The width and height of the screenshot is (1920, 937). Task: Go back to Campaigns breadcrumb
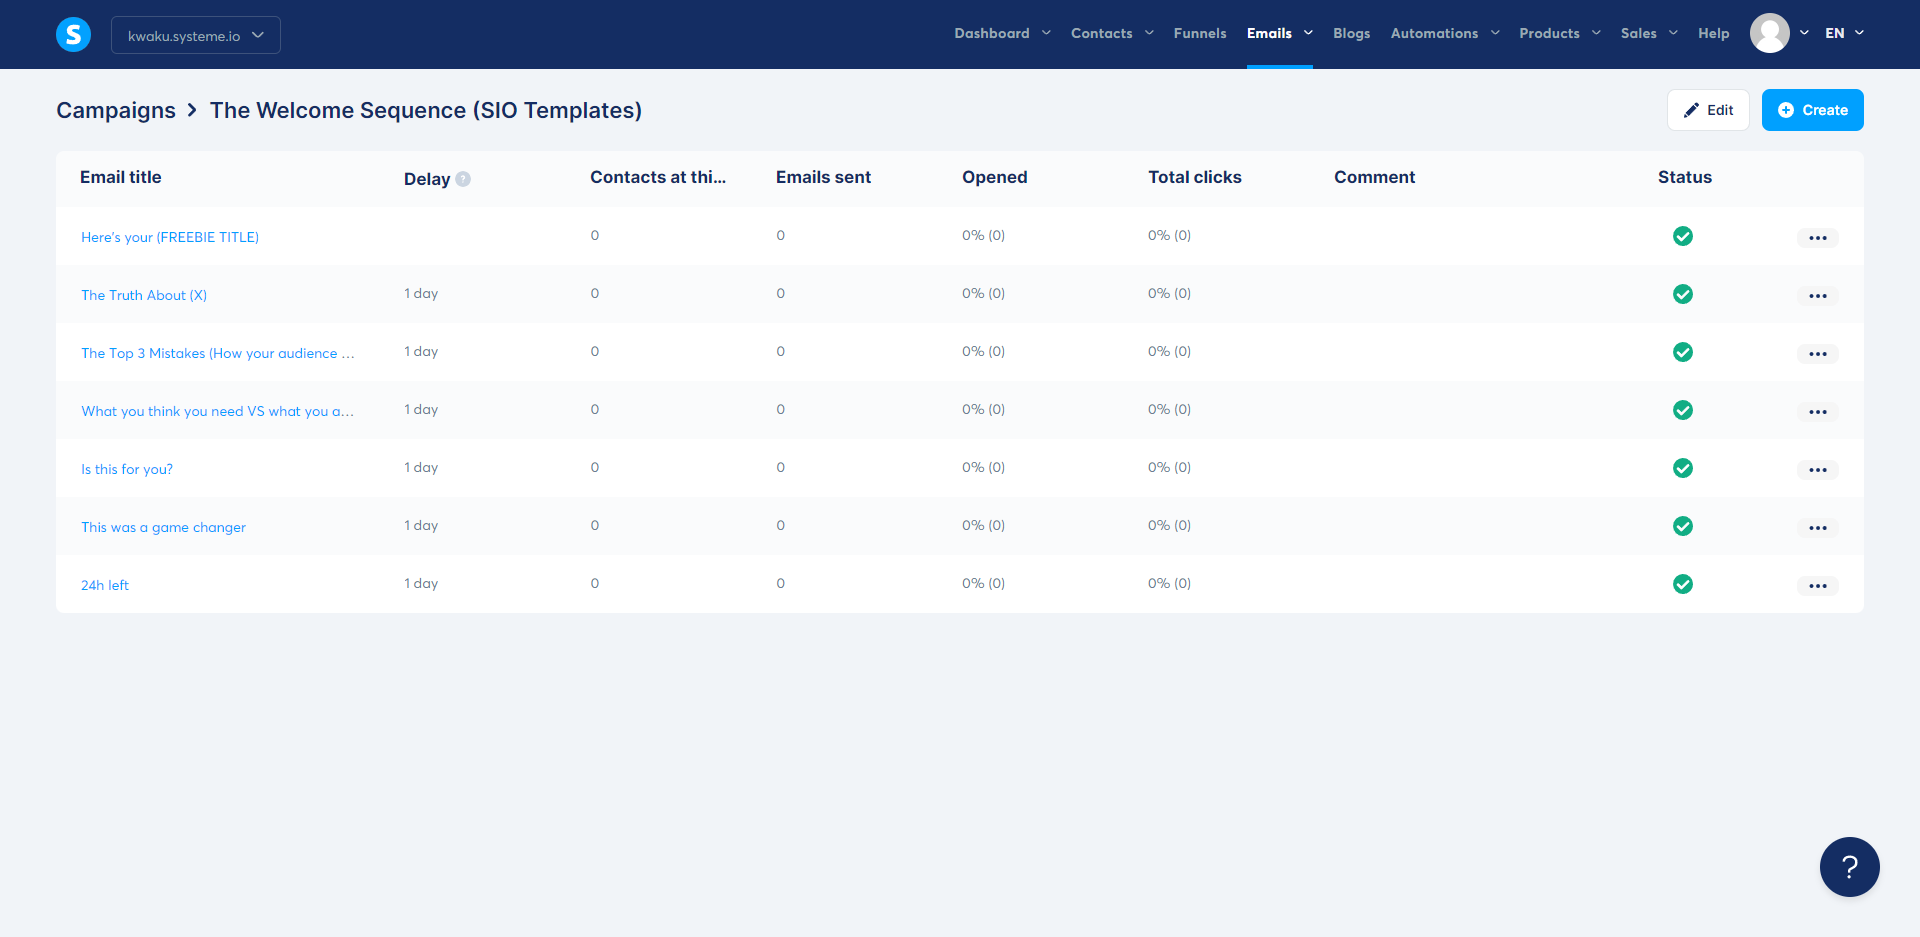[116, 110]
